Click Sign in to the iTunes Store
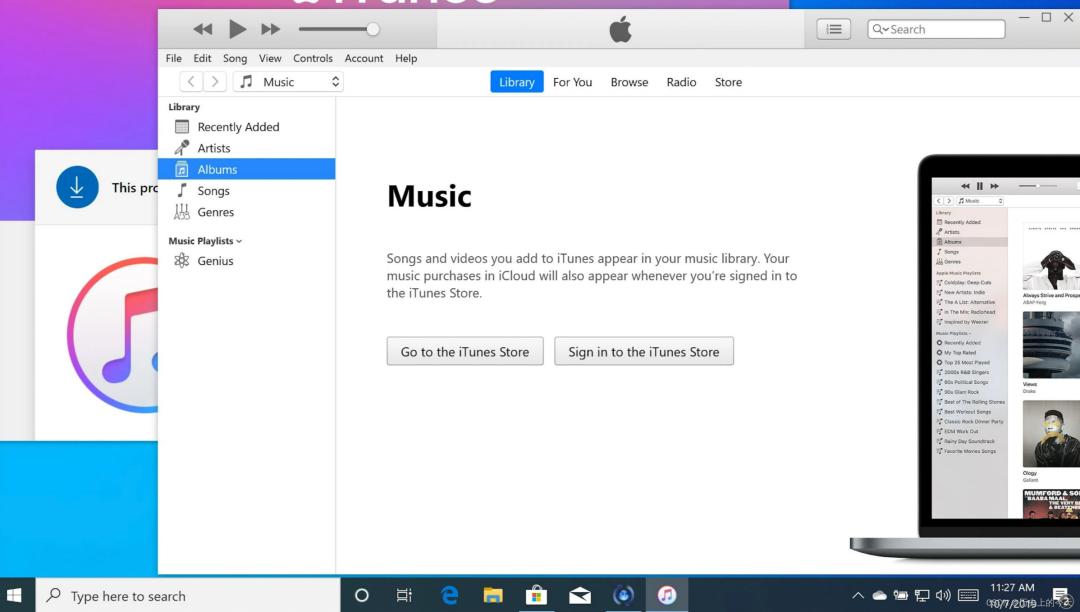 coord(643,351)
